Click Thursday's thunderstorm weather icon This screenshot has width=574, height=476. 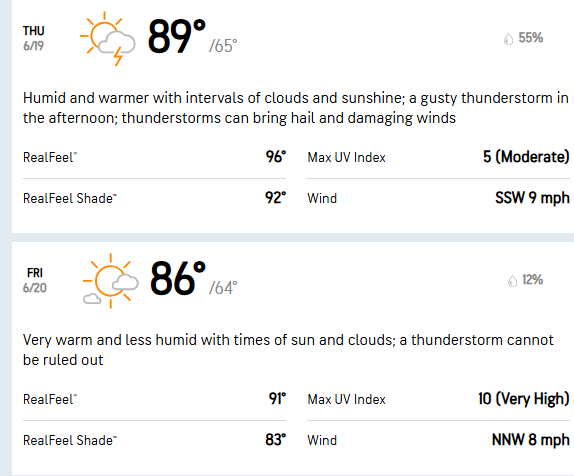click(107, 39)
